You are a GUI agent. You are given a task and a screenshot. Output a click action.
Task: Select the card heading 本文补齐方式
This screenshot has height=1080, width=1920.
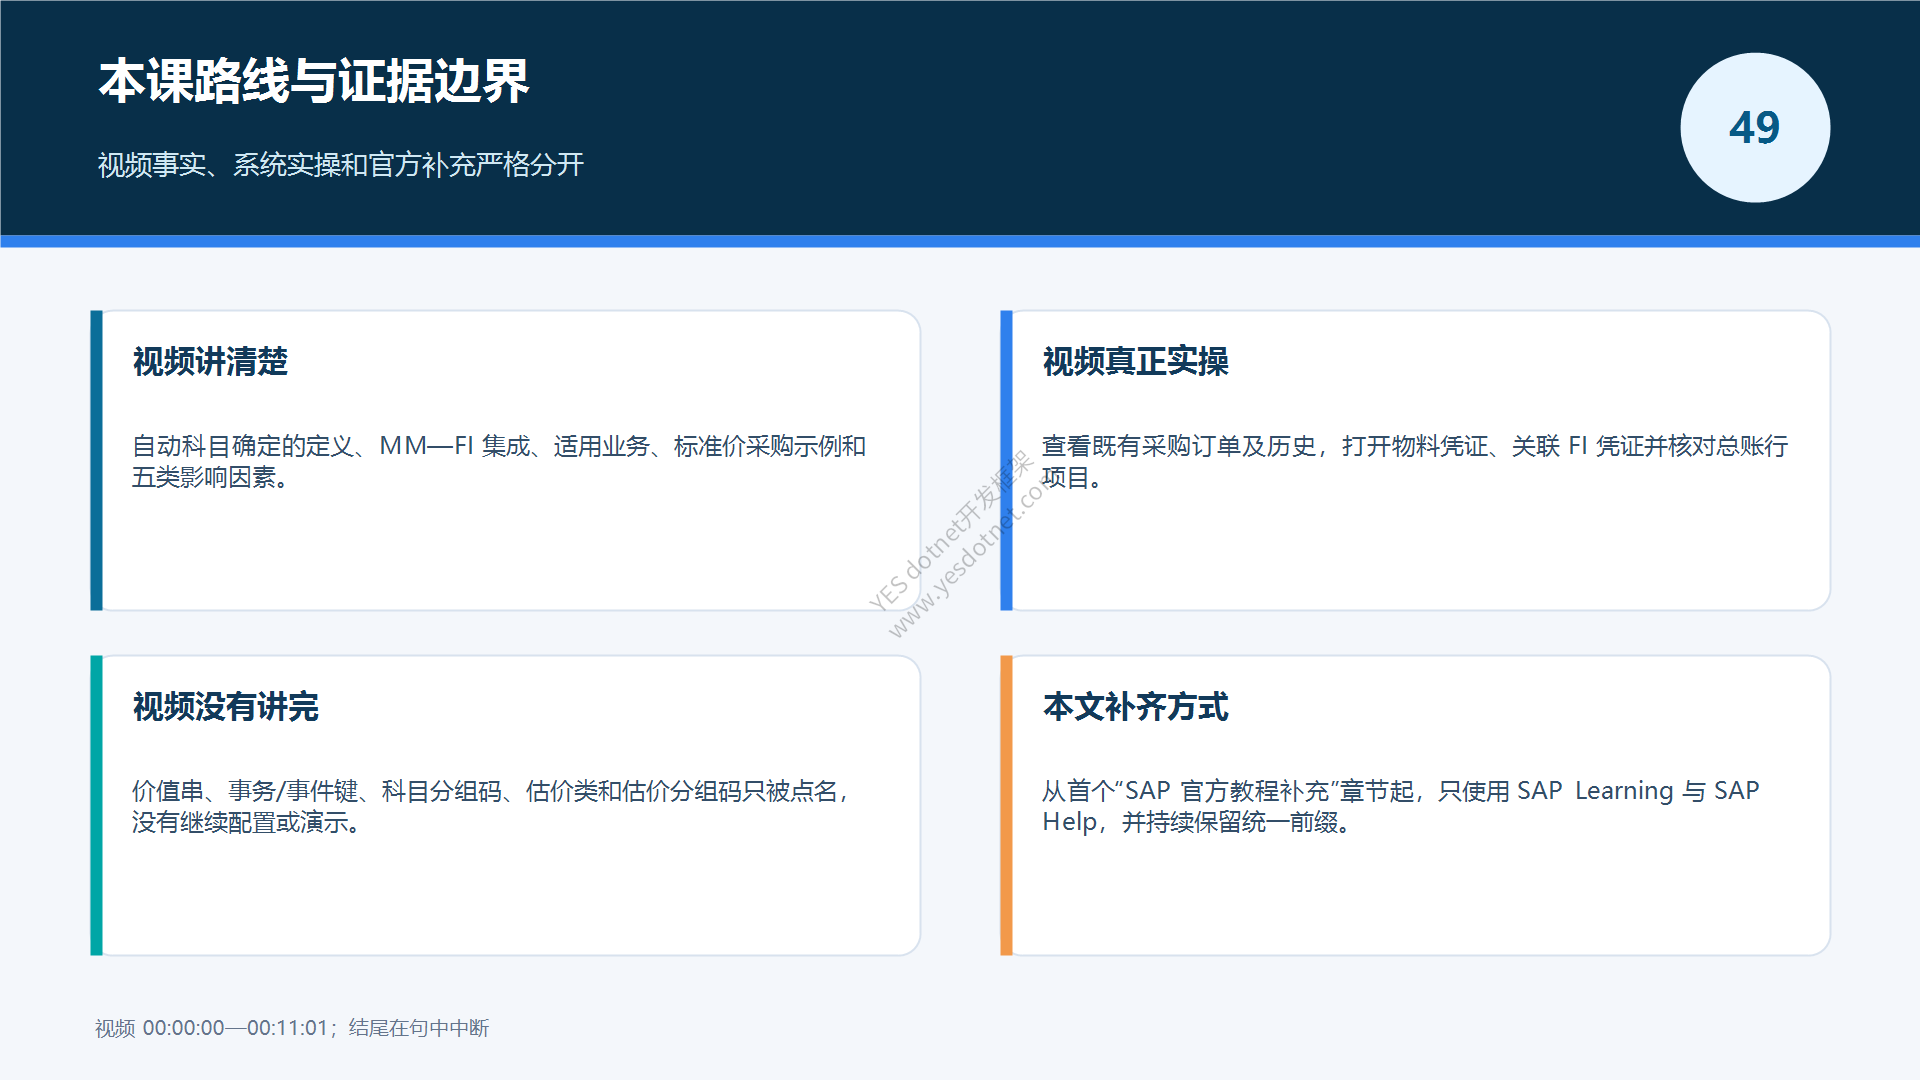[1135, 706]
